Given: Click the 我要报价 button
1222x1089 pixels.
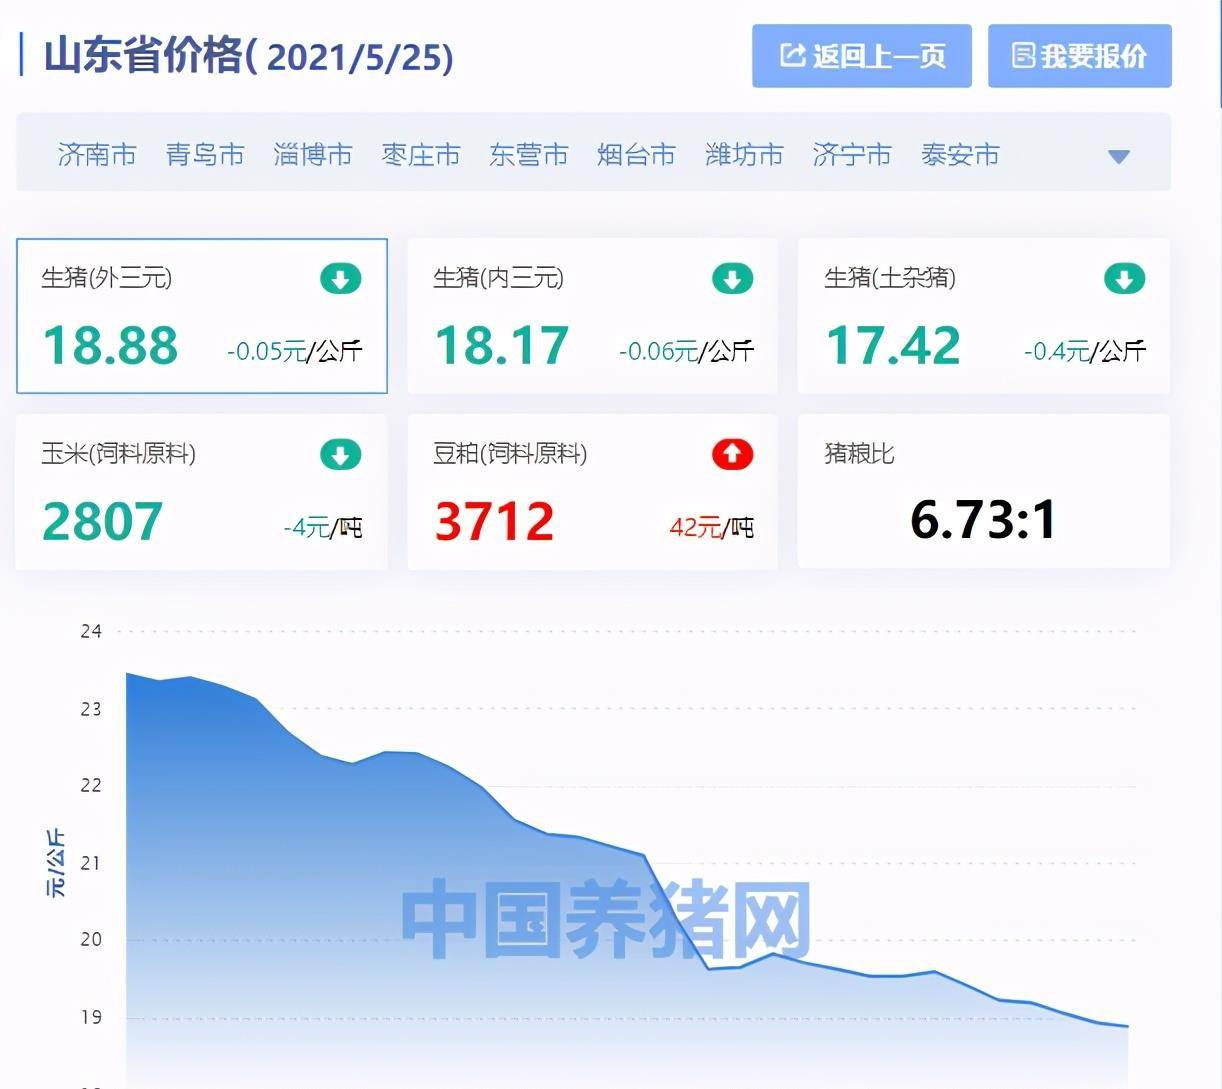Looking at the screenshot, I should click(x=1079, y=56).
